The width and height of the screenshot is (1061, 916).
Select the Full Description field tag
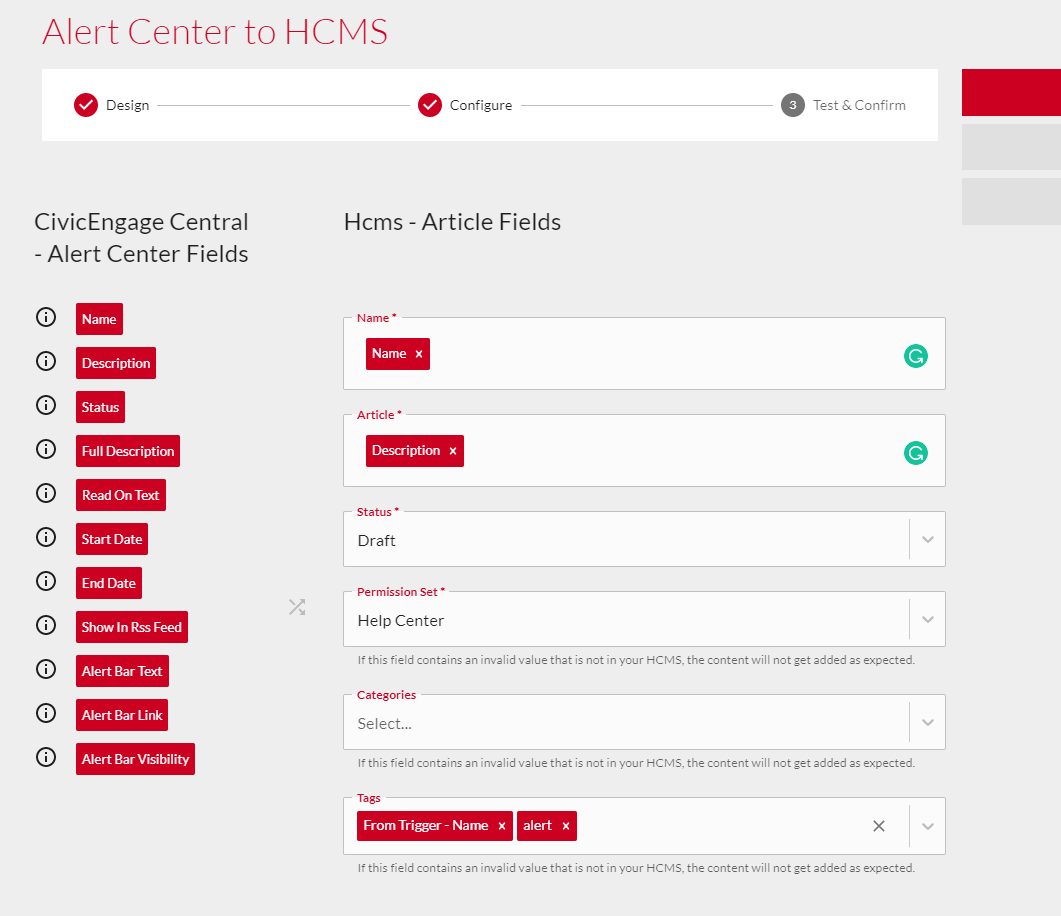128,451
